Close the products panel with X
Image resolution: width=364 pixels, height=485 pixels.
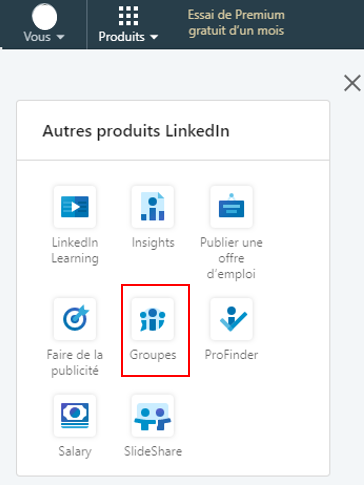(x=352, y=83)
